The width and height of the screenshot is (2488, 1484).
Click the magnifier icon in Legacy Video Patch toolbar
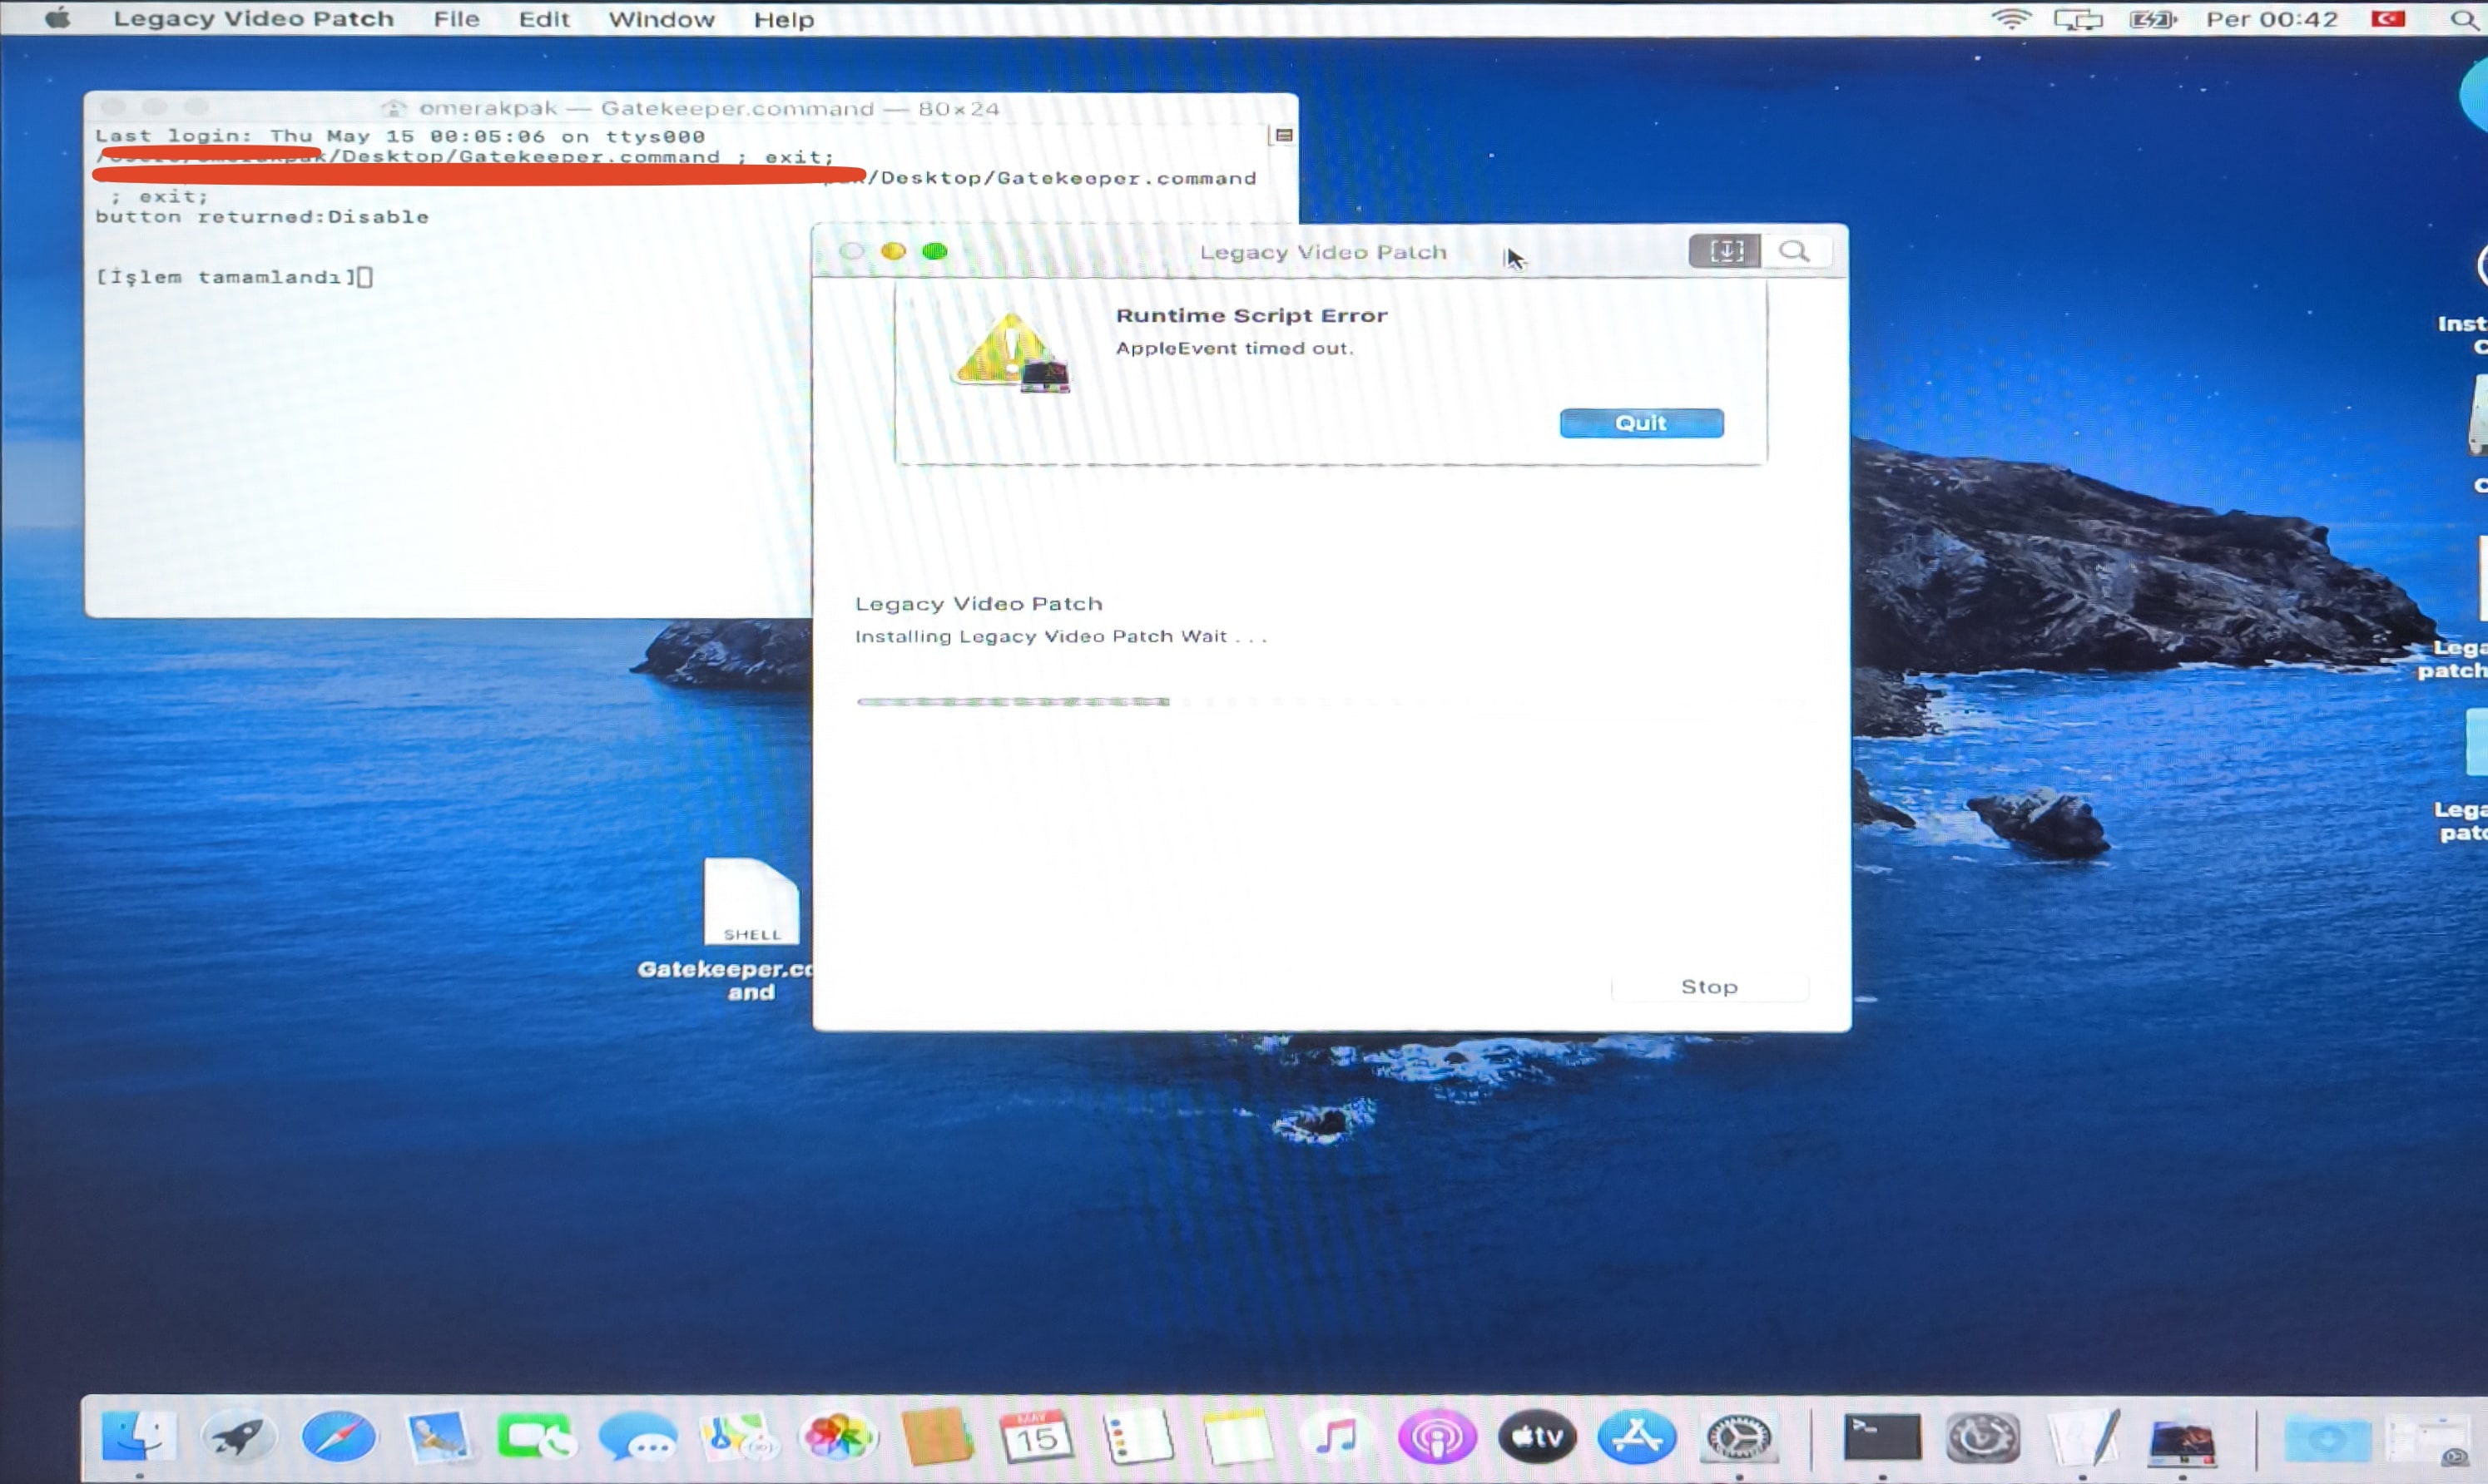[1795, 251]
